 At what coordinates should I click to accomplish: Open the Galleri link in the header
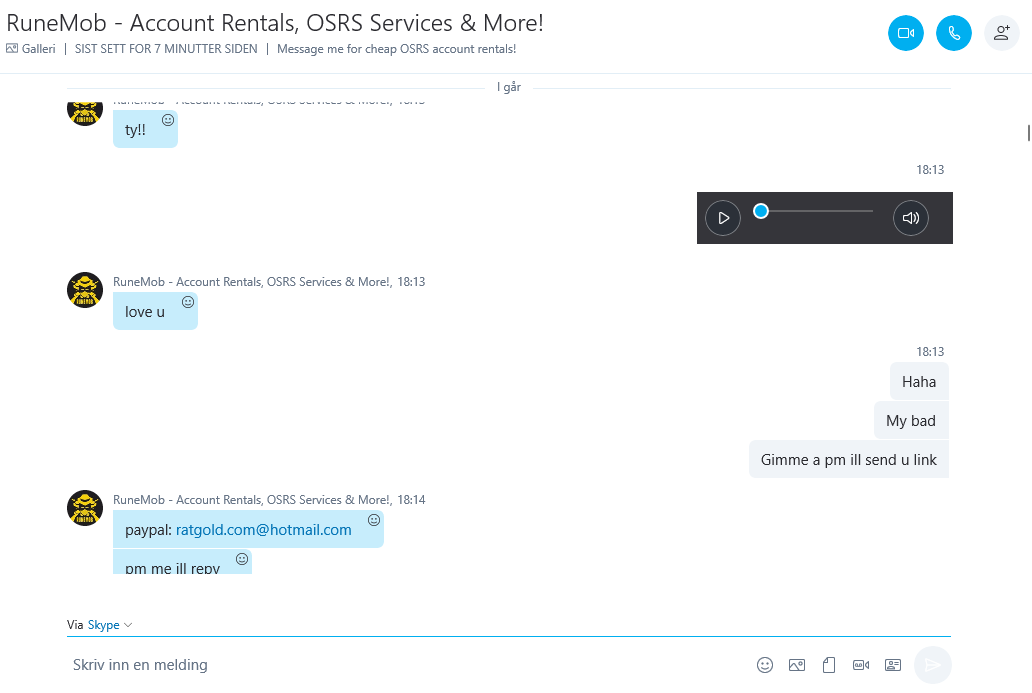click(x=31, y=49)
